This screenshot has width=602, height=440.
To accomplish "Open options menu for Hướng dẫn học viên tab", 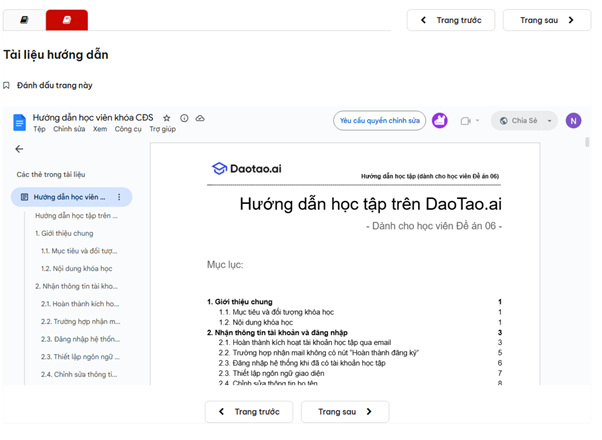I will [119, 197].
